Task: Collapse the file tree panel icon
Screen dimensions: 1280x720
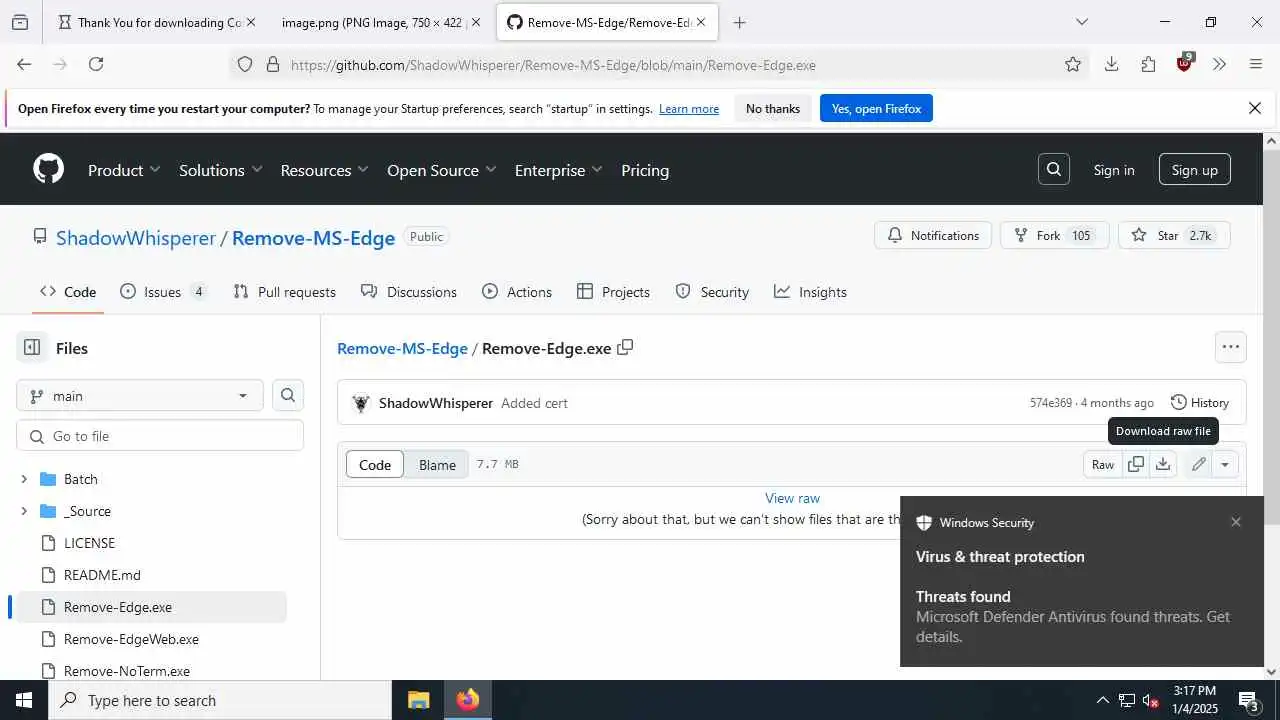Action: [x=32, y=348]
